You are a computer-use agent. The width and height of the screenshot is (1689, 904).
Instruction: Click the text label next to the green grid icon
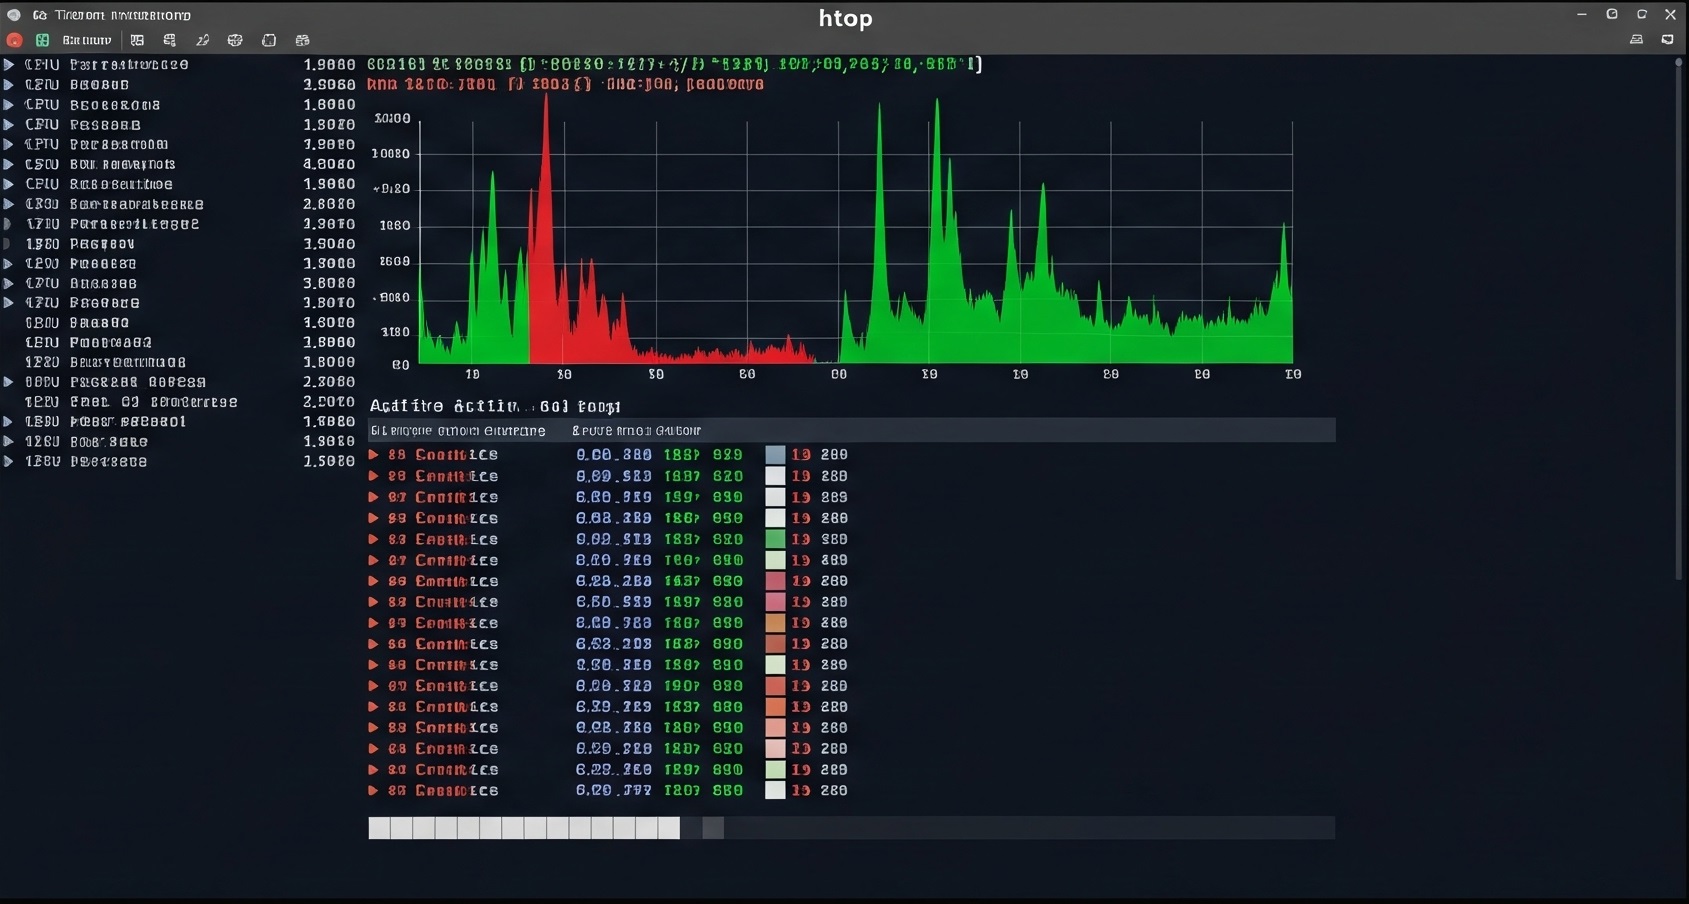87,41
